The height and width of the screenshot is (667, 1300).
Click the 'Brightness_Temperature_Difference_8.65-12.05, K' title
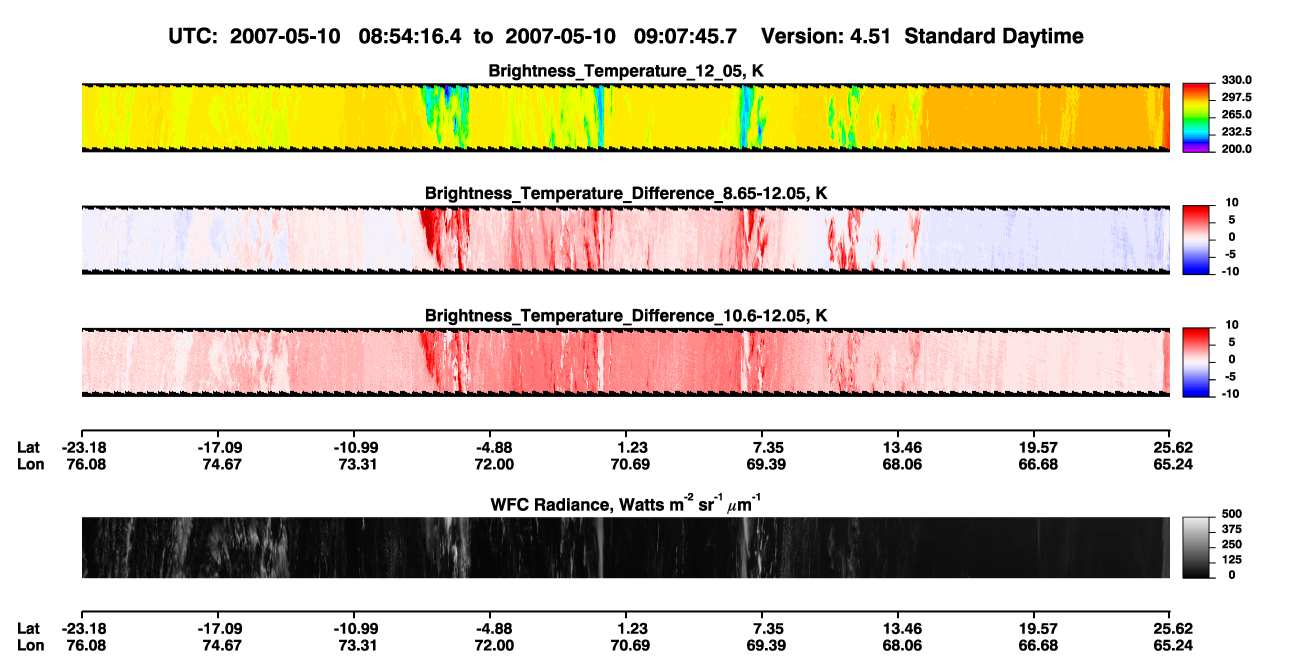(626, 193)
